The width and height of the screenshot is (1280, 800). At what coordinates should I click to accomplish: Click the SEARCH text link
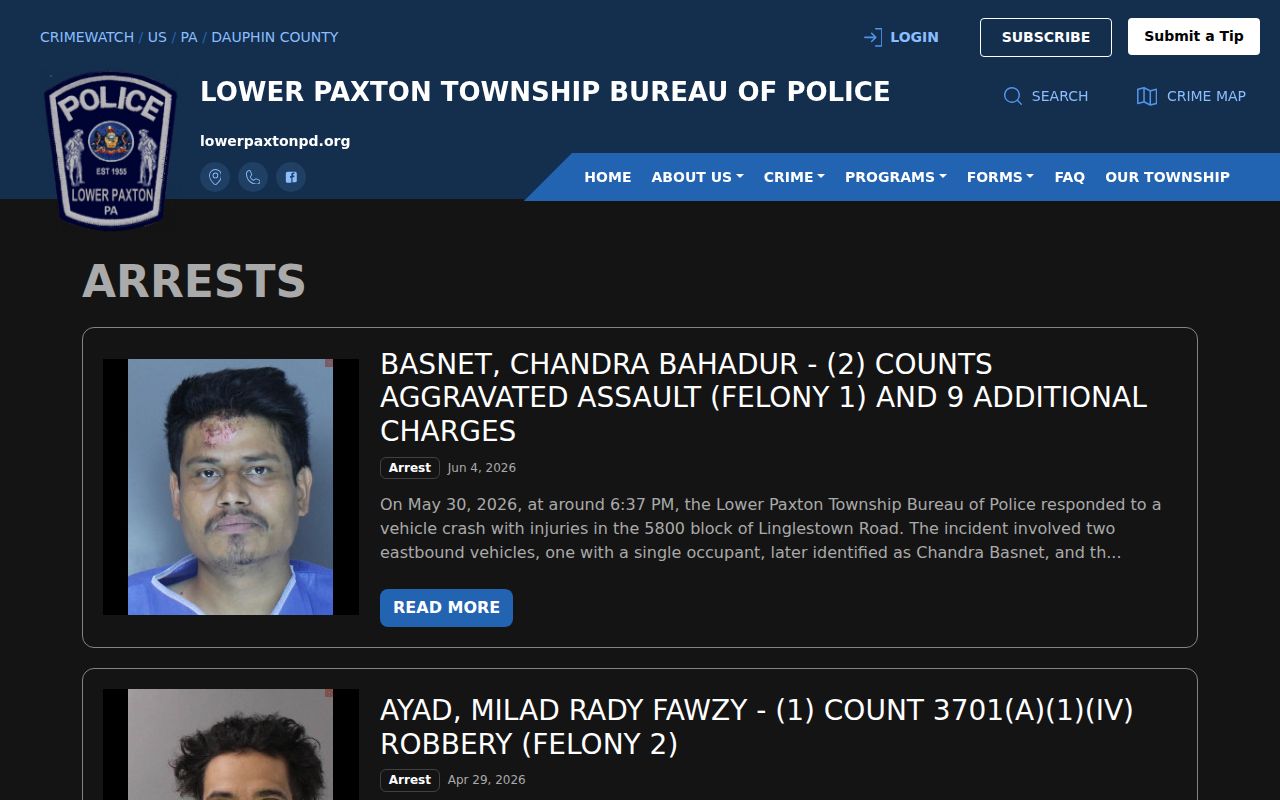(x=1059, y=96)
